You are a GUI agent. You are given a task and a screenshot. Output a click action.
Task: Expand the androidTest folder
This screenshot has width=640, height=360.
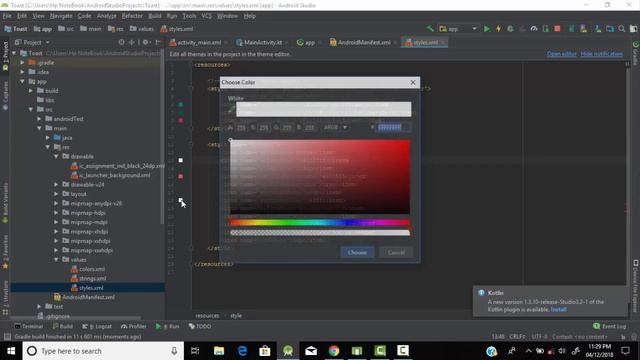pyautogui.click(x=40, y=119)
